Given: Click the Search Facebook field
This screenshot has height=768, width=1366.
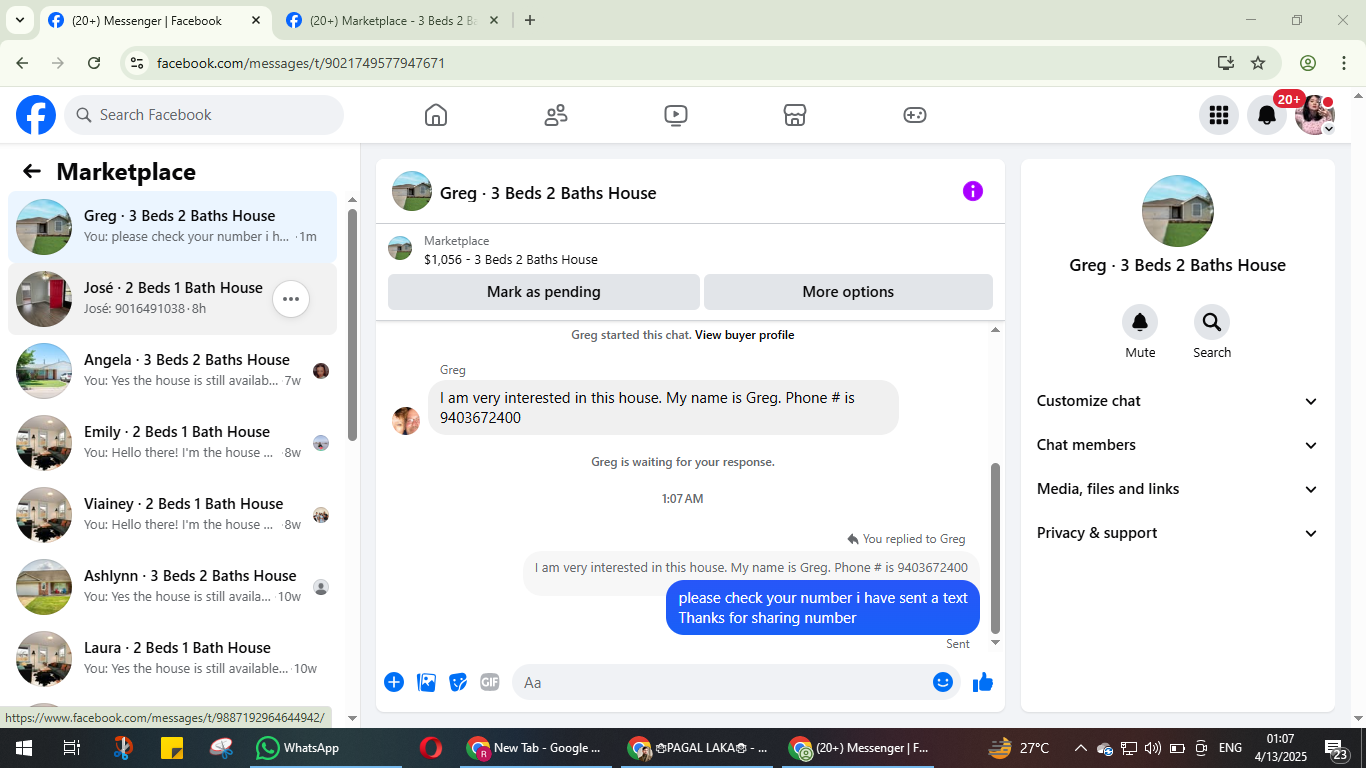Looking at the screenshot, I should (204, 115).
